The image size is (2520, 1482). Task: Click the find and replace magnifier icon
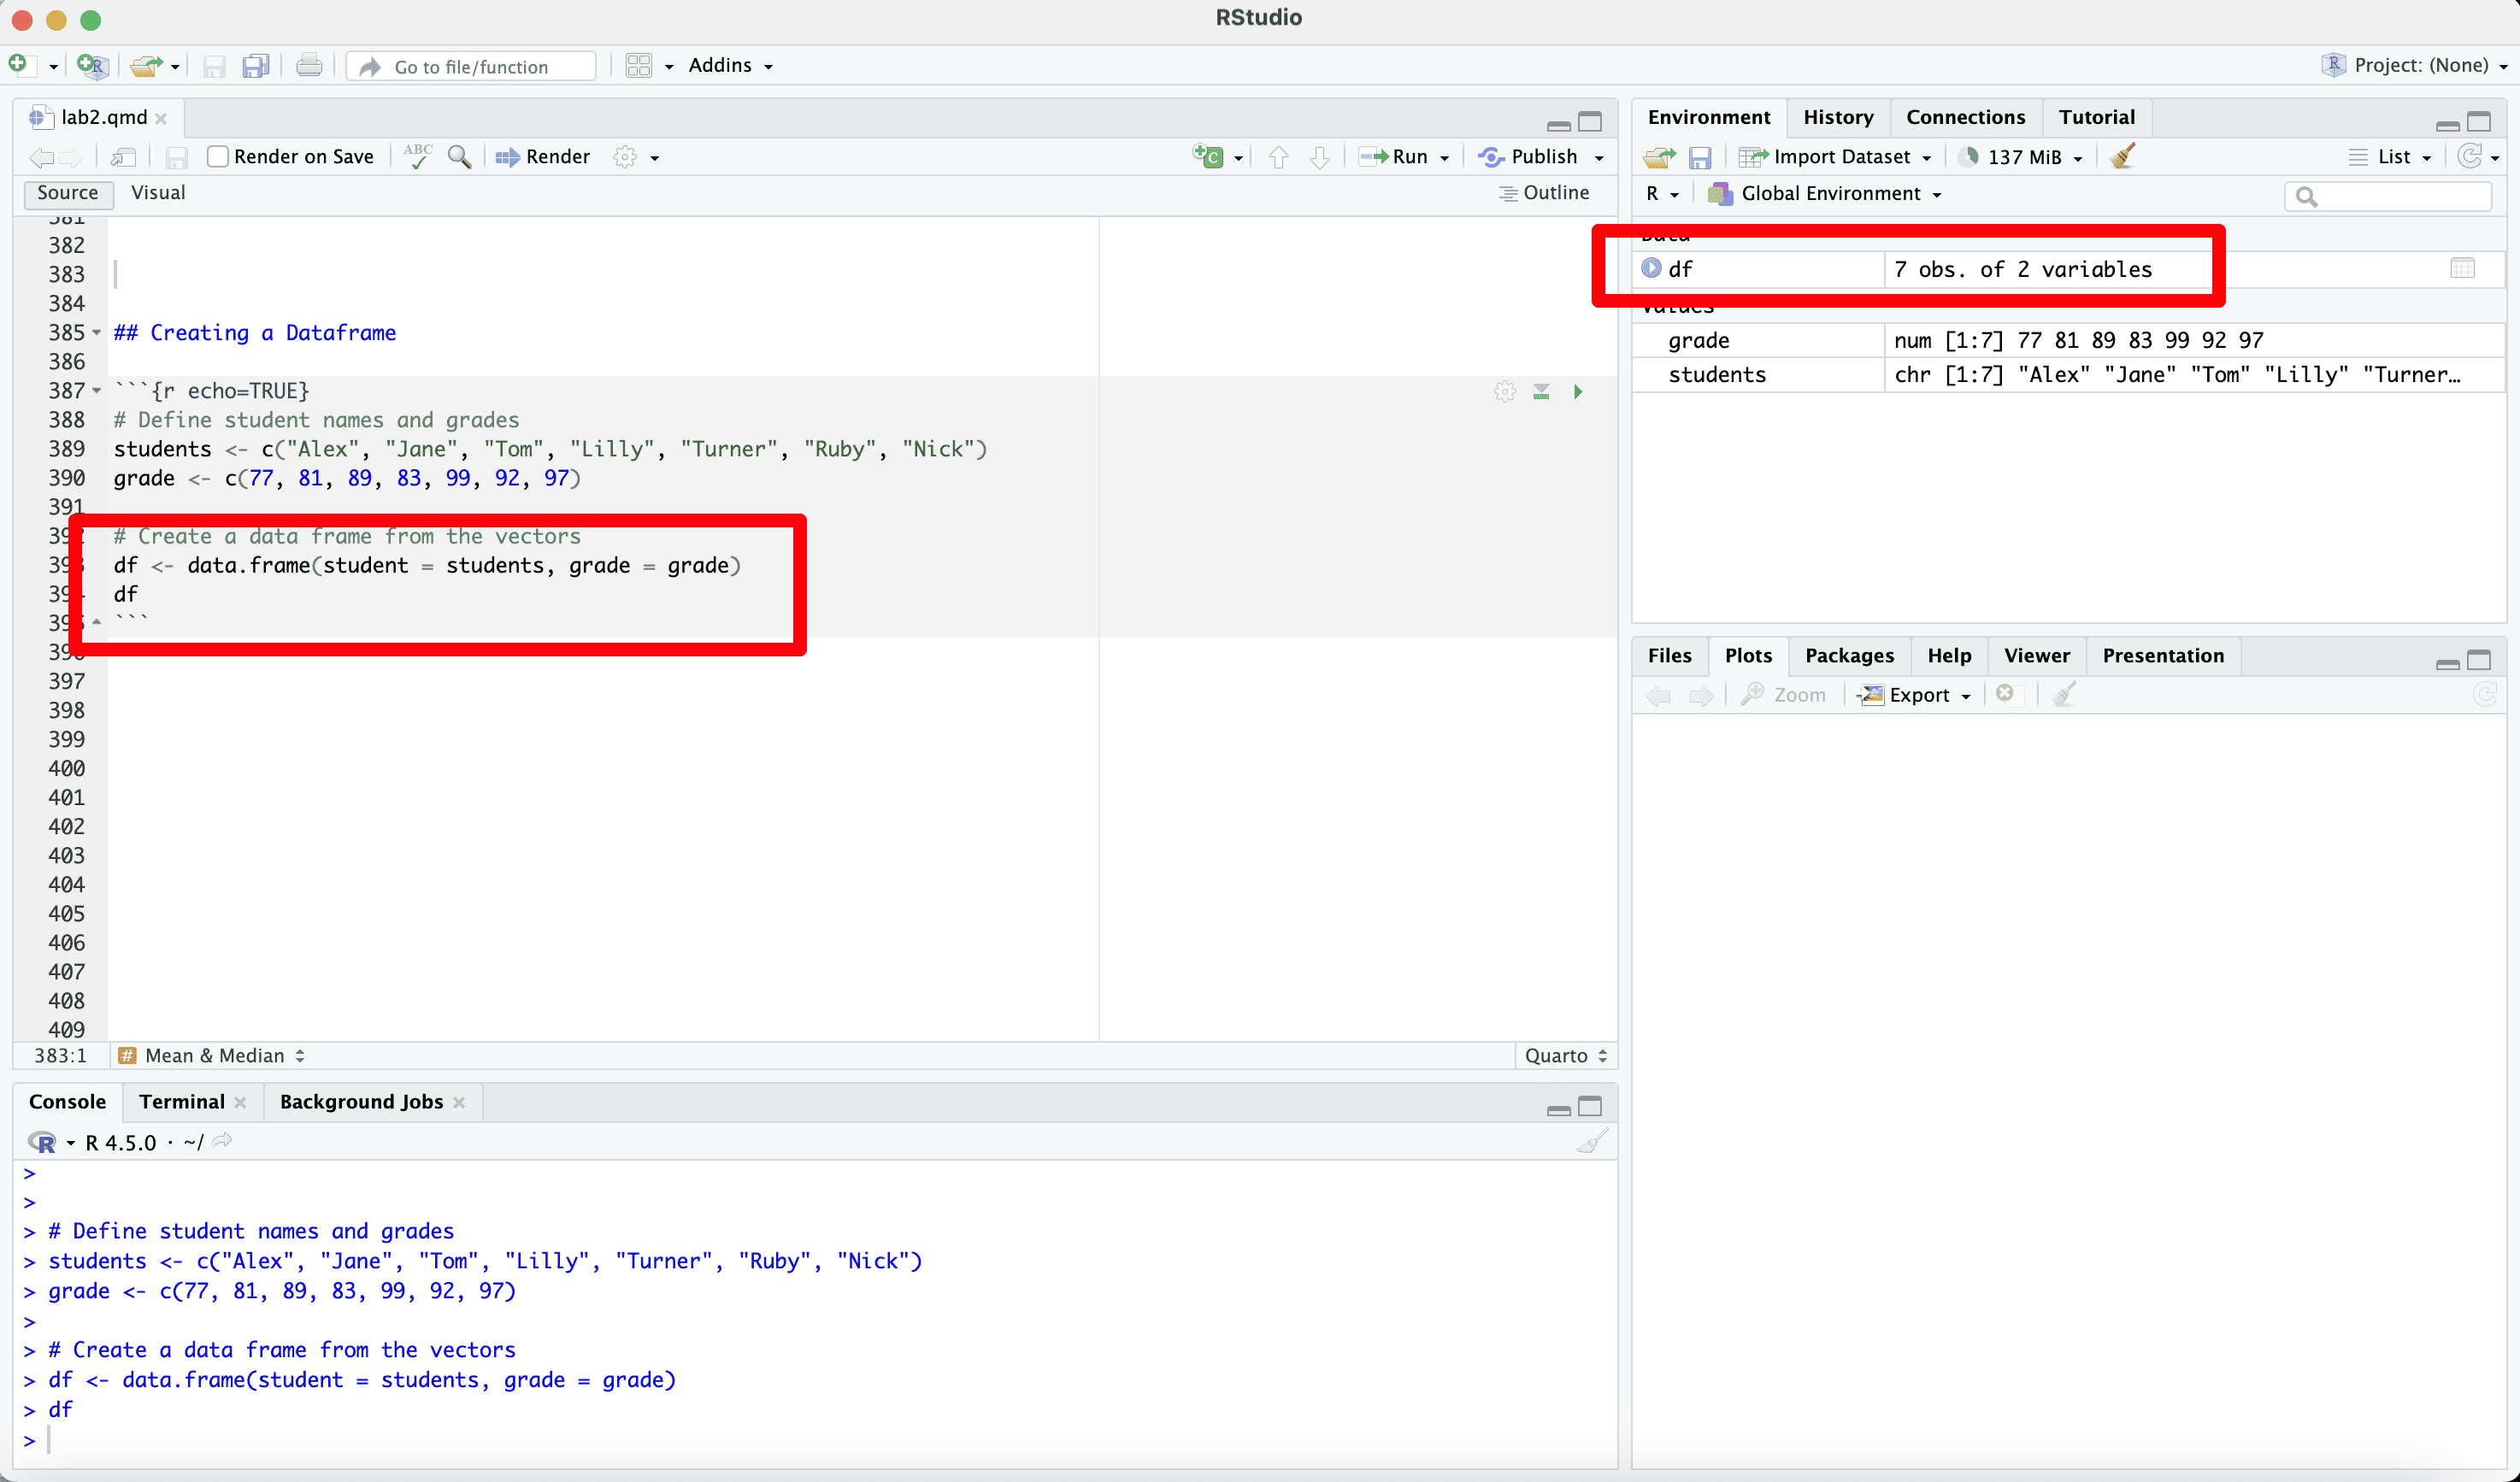(459, 157)
